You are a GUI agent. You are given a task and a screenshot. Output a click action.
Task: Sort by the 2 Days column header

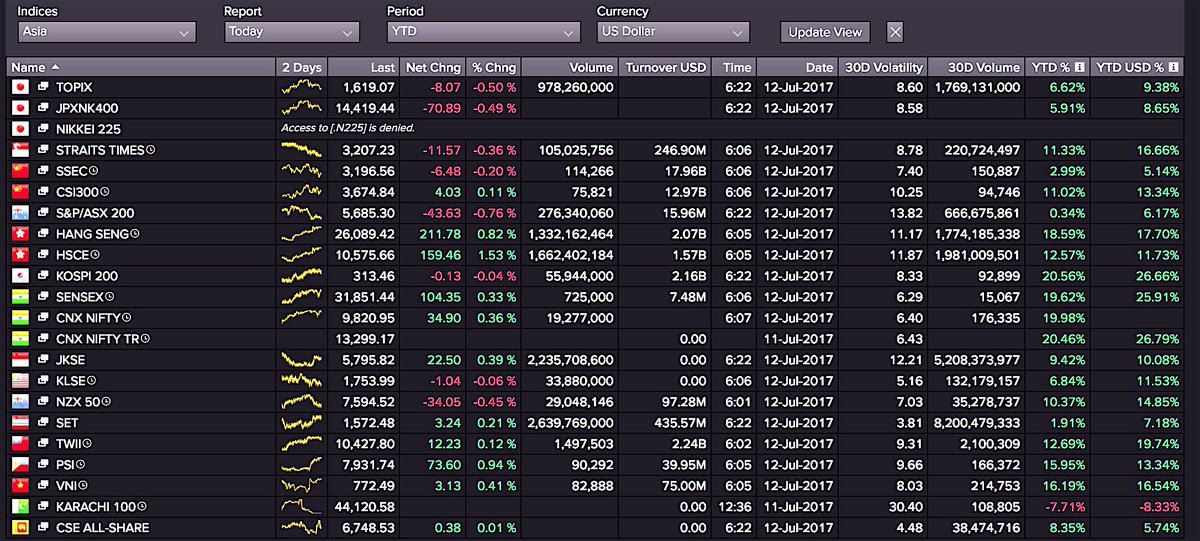(x=302, y=67)
